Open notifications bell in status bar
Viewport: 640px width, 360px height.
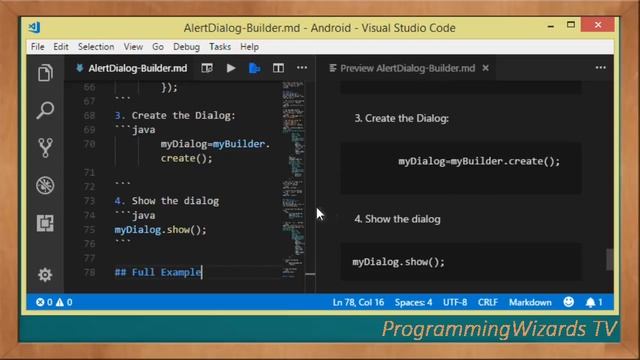click(594, 302)
